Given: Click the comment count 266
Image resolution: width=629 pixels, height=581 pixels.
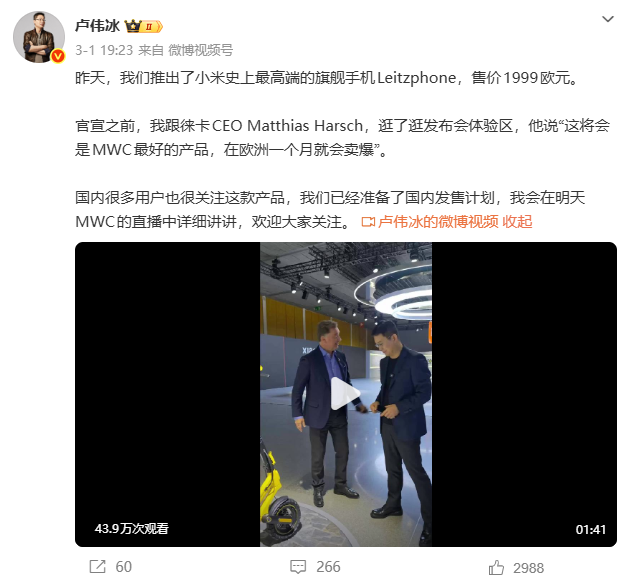Looking at the screenshot, I should point(328,567).
